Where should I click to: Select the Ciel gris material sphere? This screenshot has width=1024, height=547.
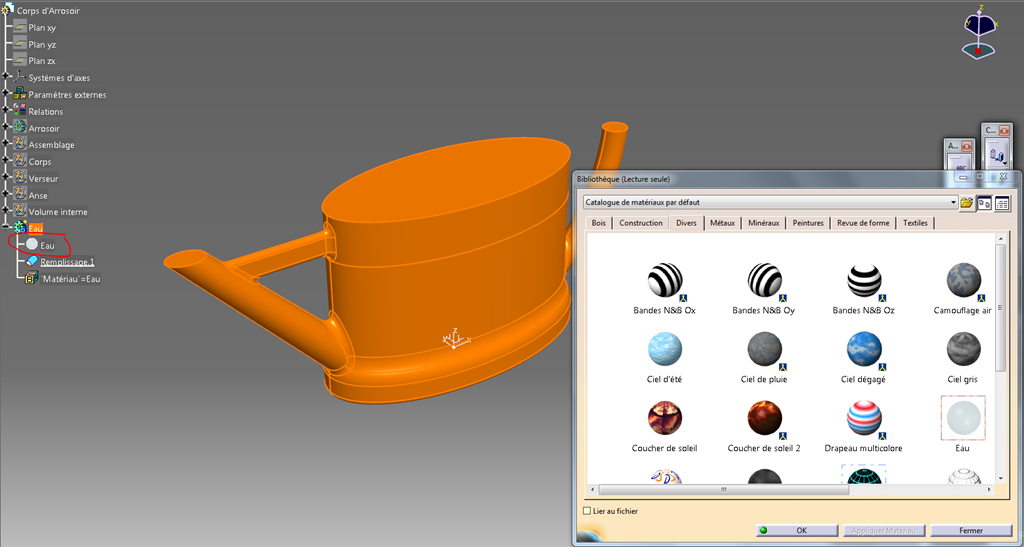pyautogui.click(x=963, y=349)
